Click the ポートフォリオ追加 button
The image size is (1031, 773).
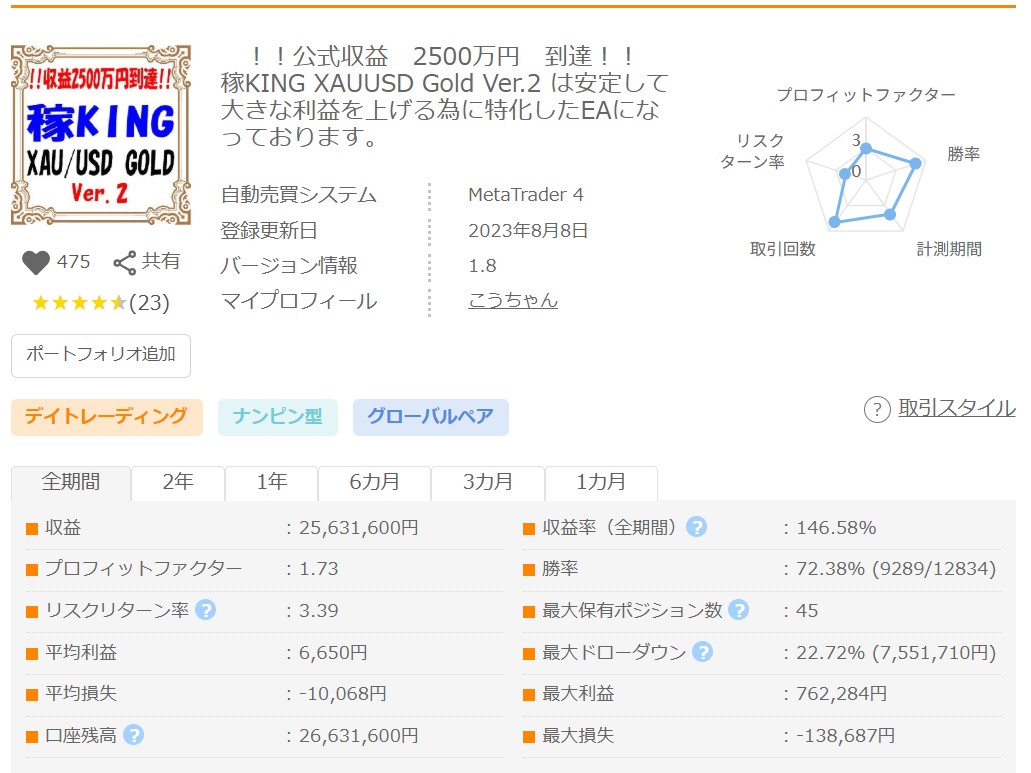pos(100,355)
